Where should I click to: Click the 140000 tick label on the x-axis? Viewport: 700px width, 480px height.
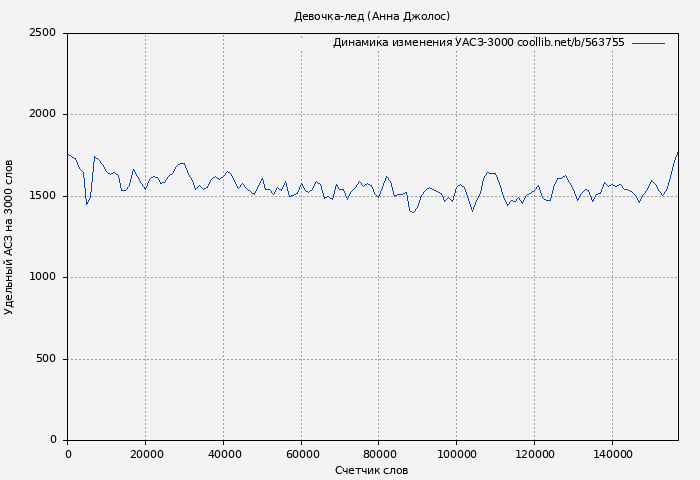pyautogui.click(x=612, y=454)
